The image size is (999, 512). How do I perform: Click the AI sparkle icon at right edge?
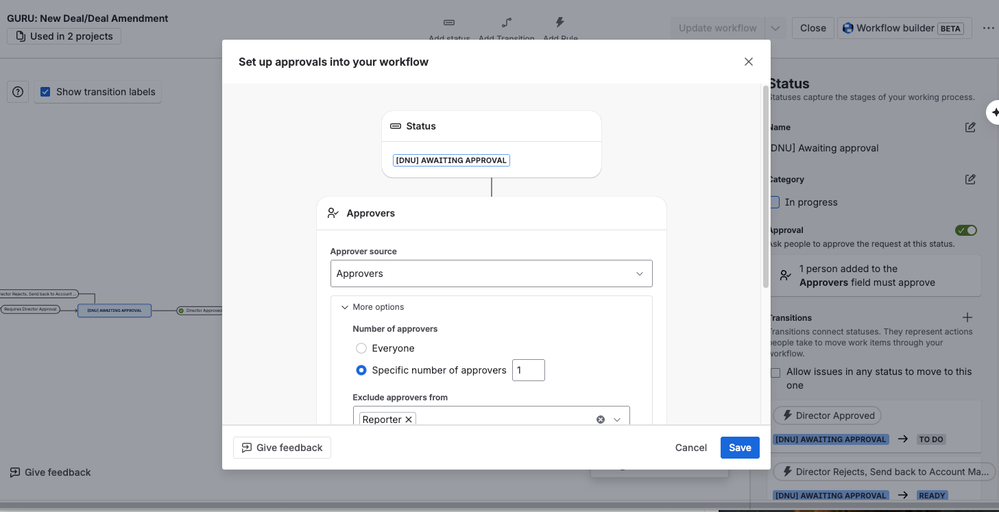[x=993, y=112]
